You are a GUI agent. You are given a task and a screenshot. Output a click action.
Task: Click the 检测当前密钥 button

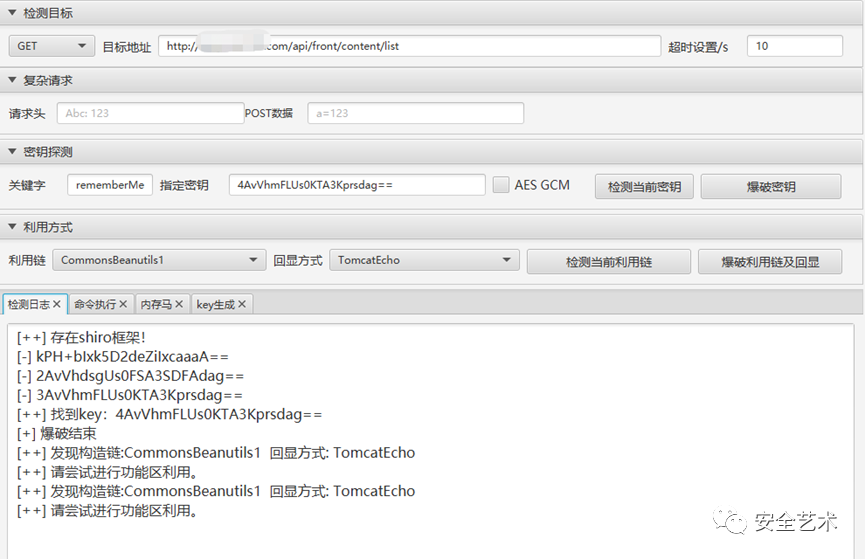click(x=644, y=186)
